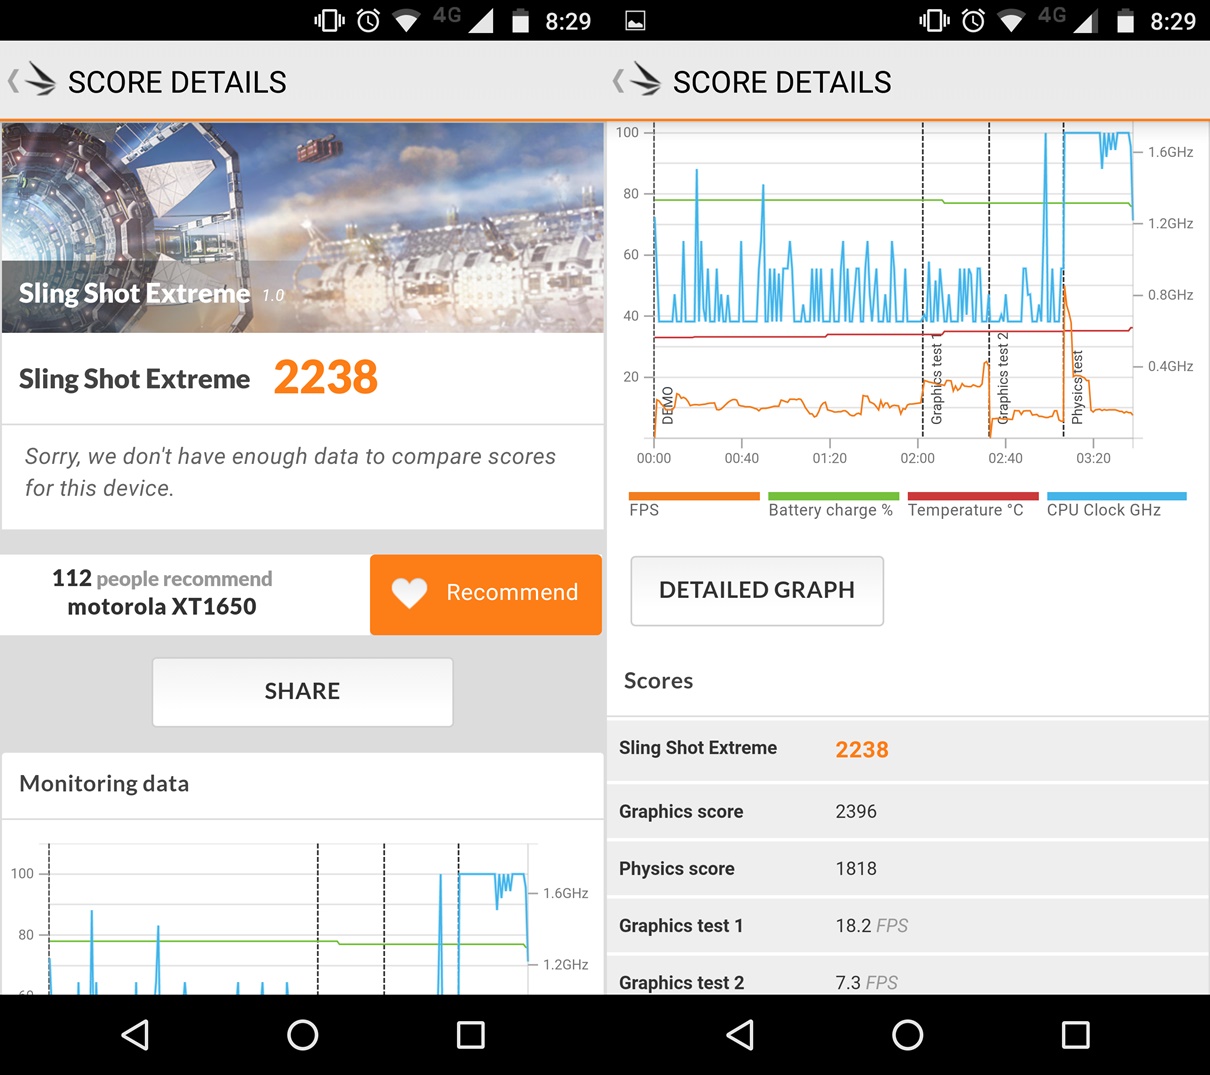This screenshot has width=1210, height=1075.
Task: Tap the Wi-Fi icon in left status bar
Action: [406, 21]
